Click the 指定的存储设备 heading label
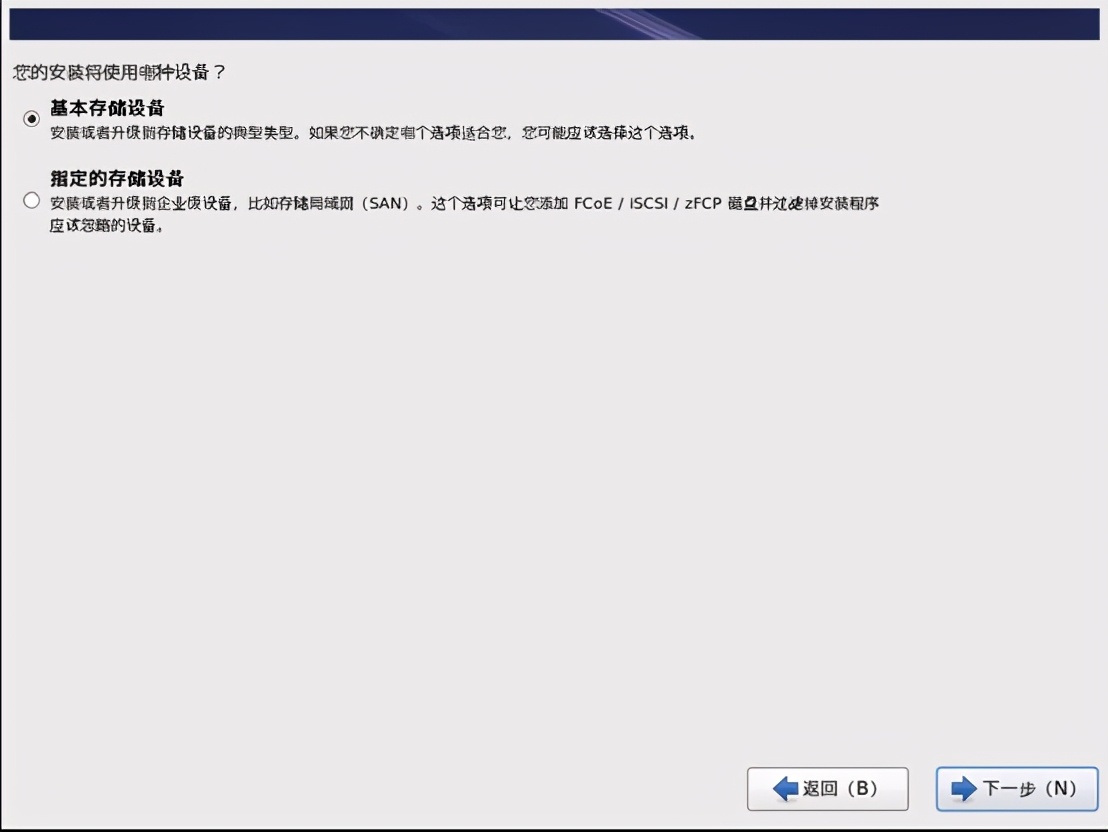The image size is (1108, 832). 117,178
